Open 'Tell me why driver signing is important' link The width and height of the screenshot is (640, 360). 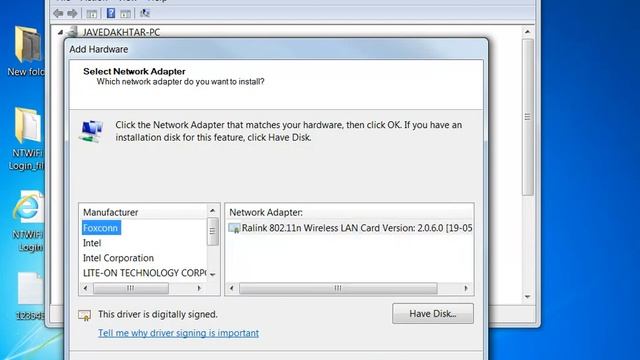click(178, 333)
